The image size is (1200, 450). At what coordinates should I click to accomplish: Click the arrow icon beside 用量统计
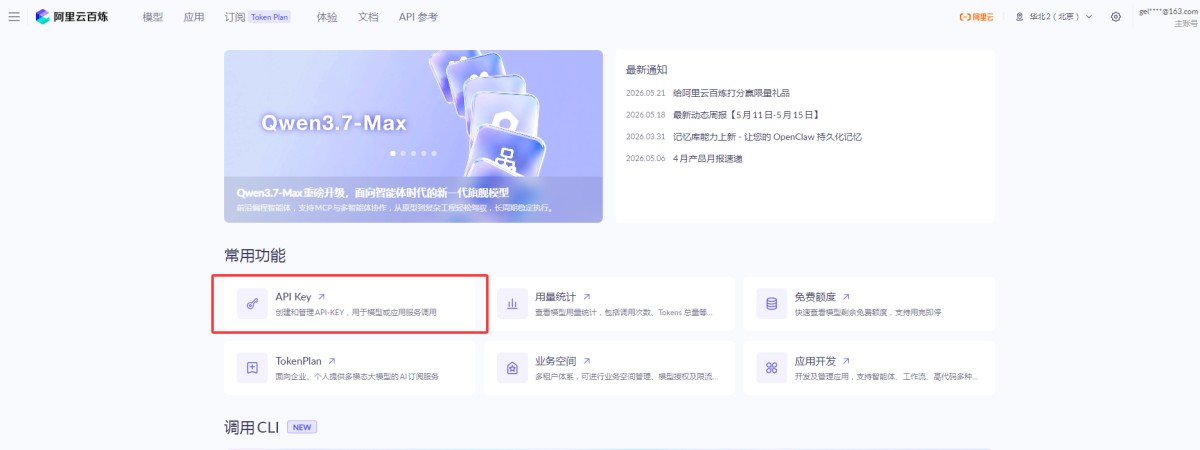(x=587, y=297)
